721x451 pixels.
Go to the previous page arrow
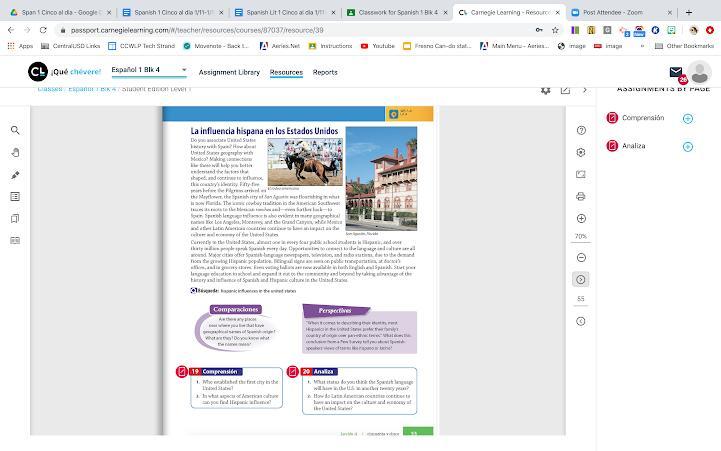click(x=581, y=320)
